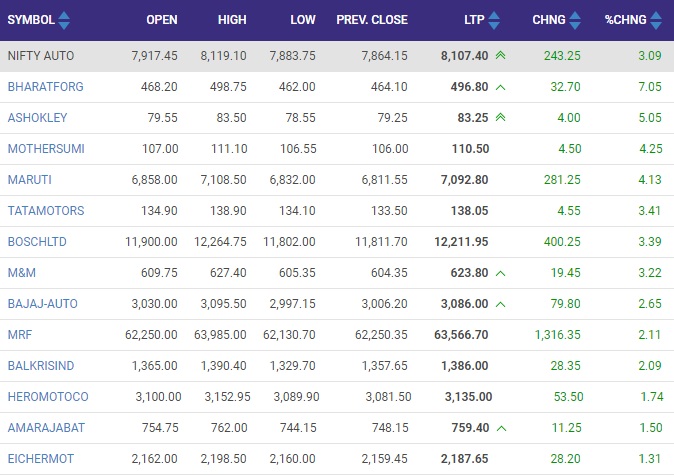
Task: Select ASHOKLEY %CHNG value 5.05
Action: [x=650, y=118]
